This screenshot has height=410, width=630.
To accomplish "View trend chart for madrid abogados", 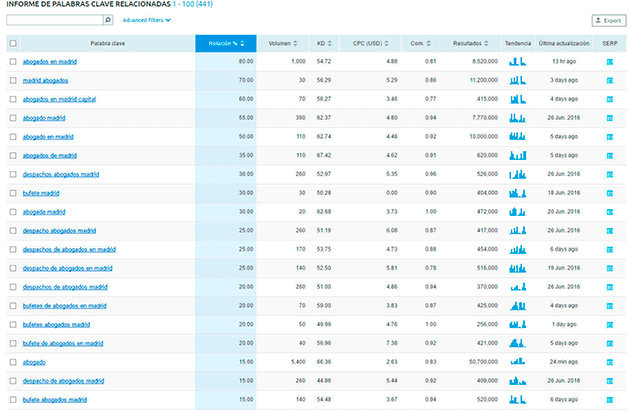I will pos(518,80).
